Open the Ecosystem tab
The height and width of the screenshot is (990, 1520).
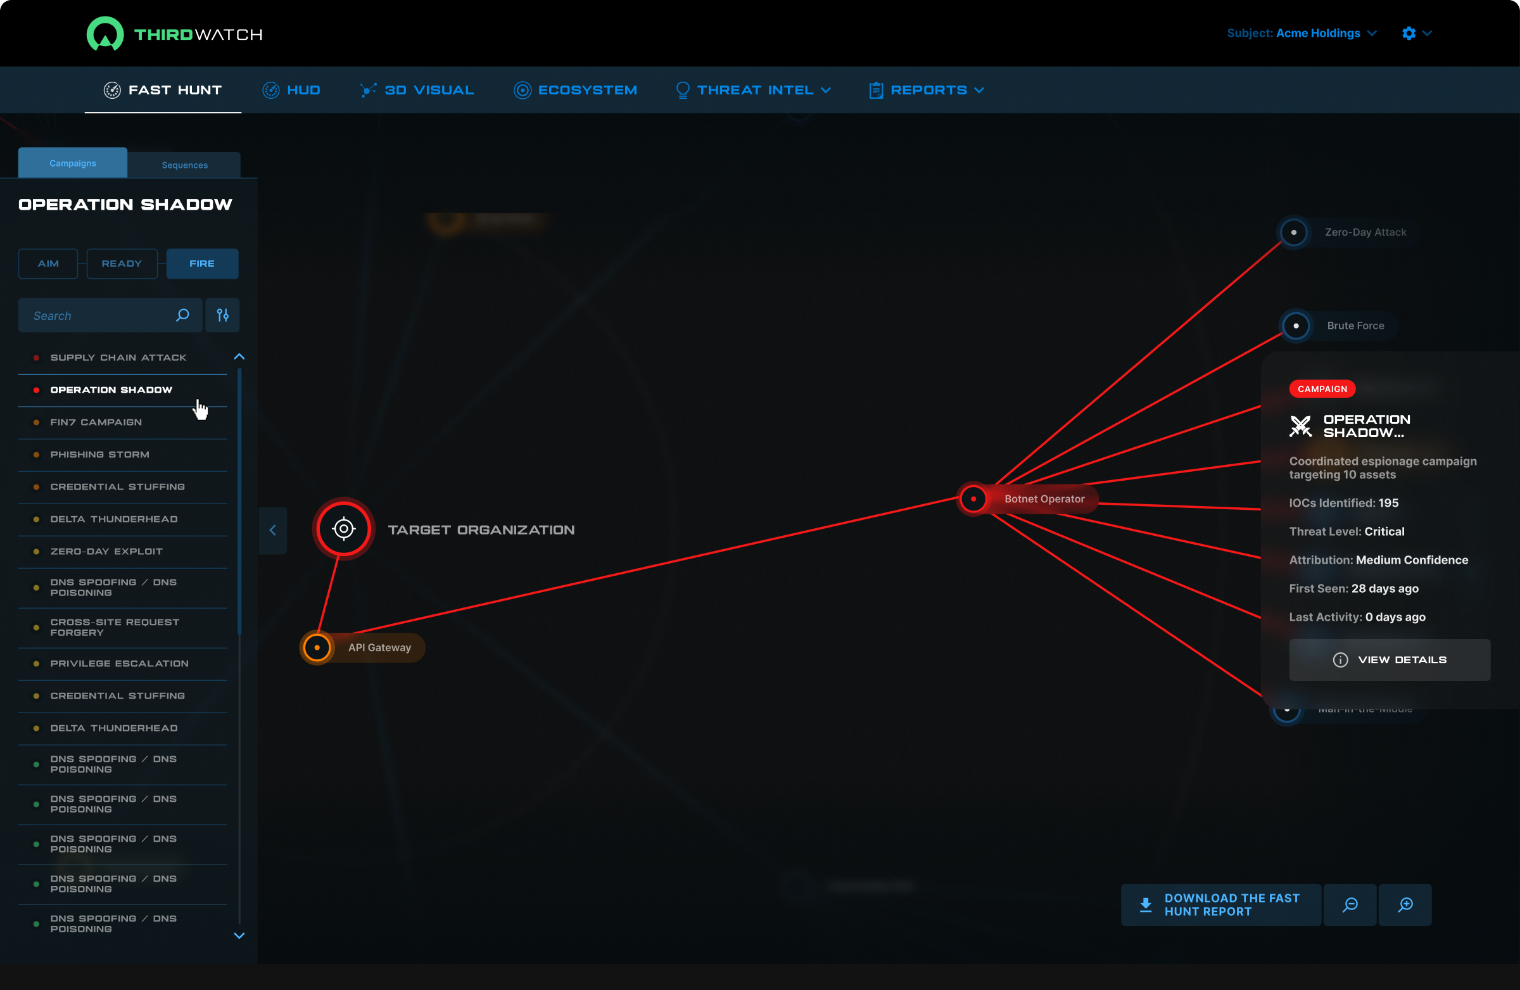pos(575,90)
